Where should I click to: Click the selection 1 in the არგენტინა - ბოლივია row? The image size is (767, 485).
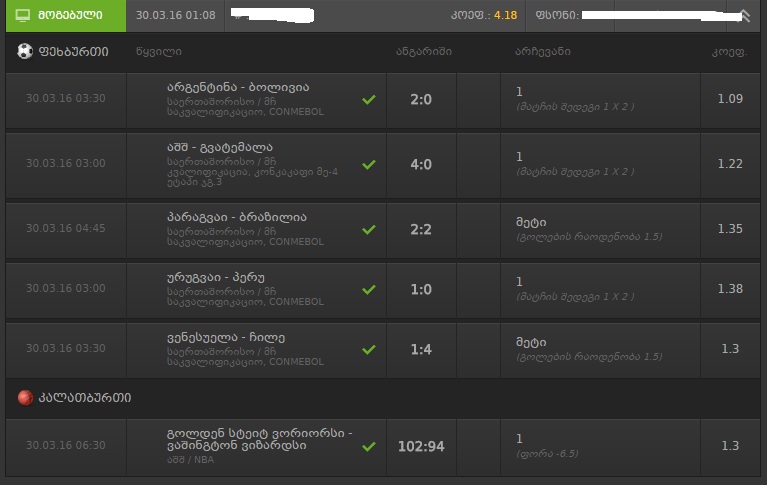(x=519, y=92)
